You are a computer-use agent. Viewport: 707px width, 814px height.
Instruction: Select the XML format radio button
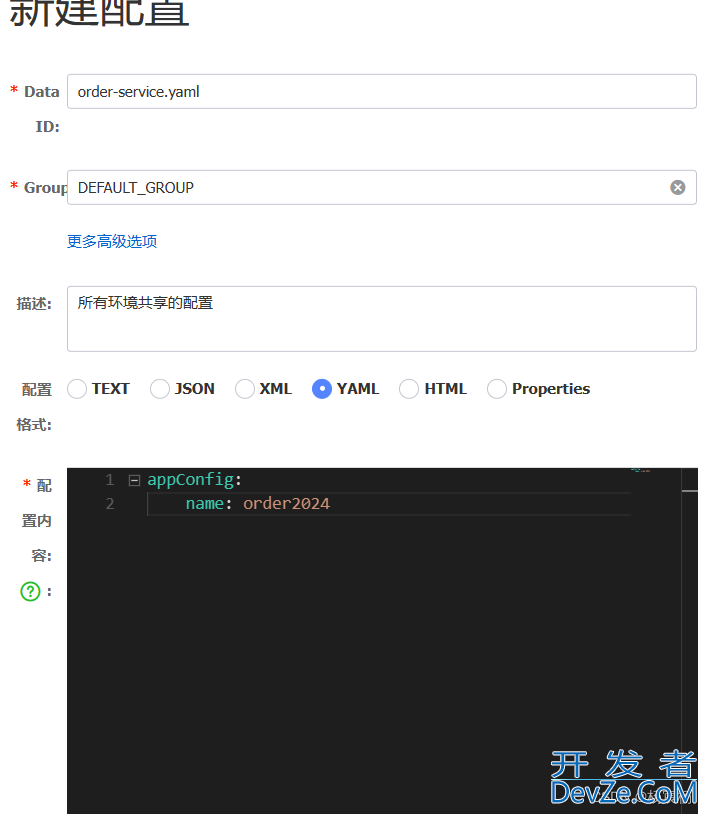click(x=244, y=389)
